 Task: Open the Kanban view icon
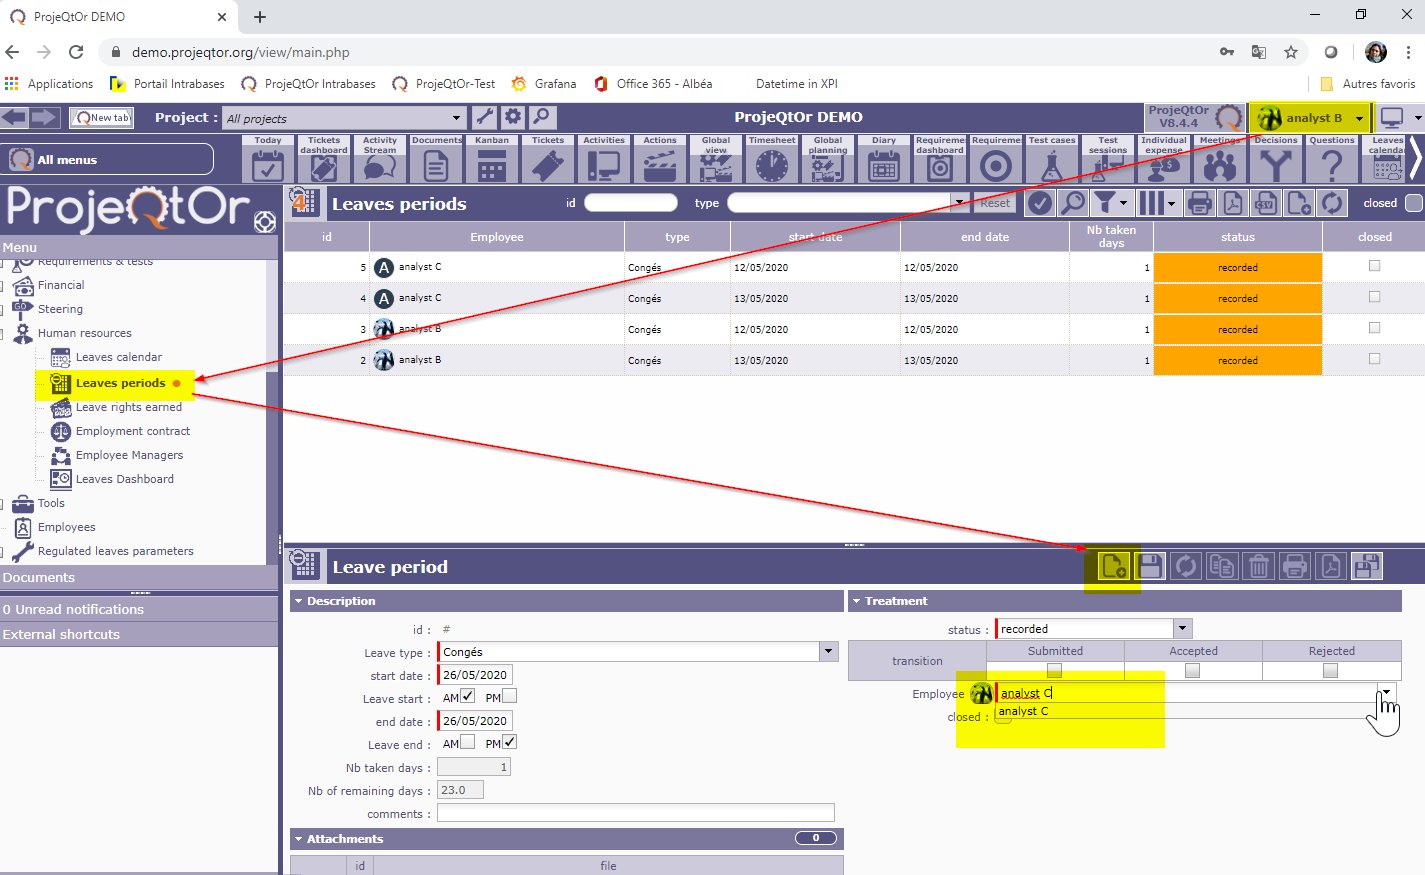492,165
